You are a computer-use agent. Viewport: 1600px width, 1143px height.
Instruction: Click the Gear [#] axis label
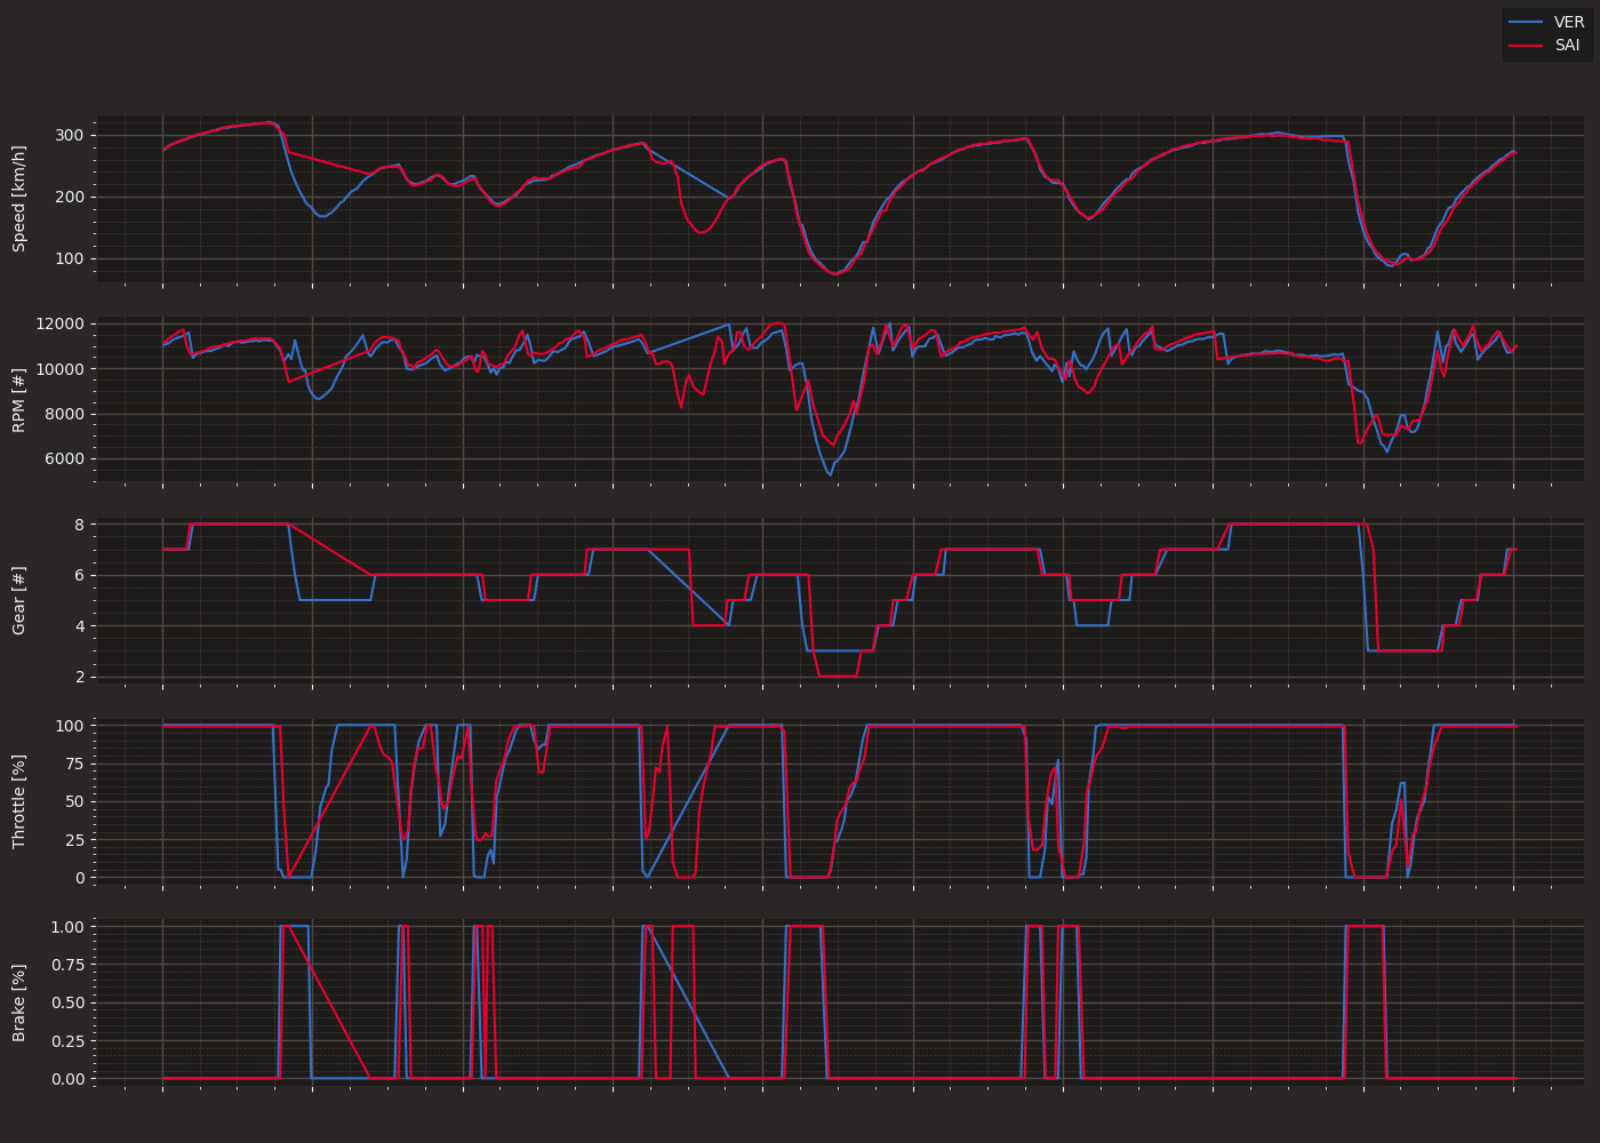(18, 600)
